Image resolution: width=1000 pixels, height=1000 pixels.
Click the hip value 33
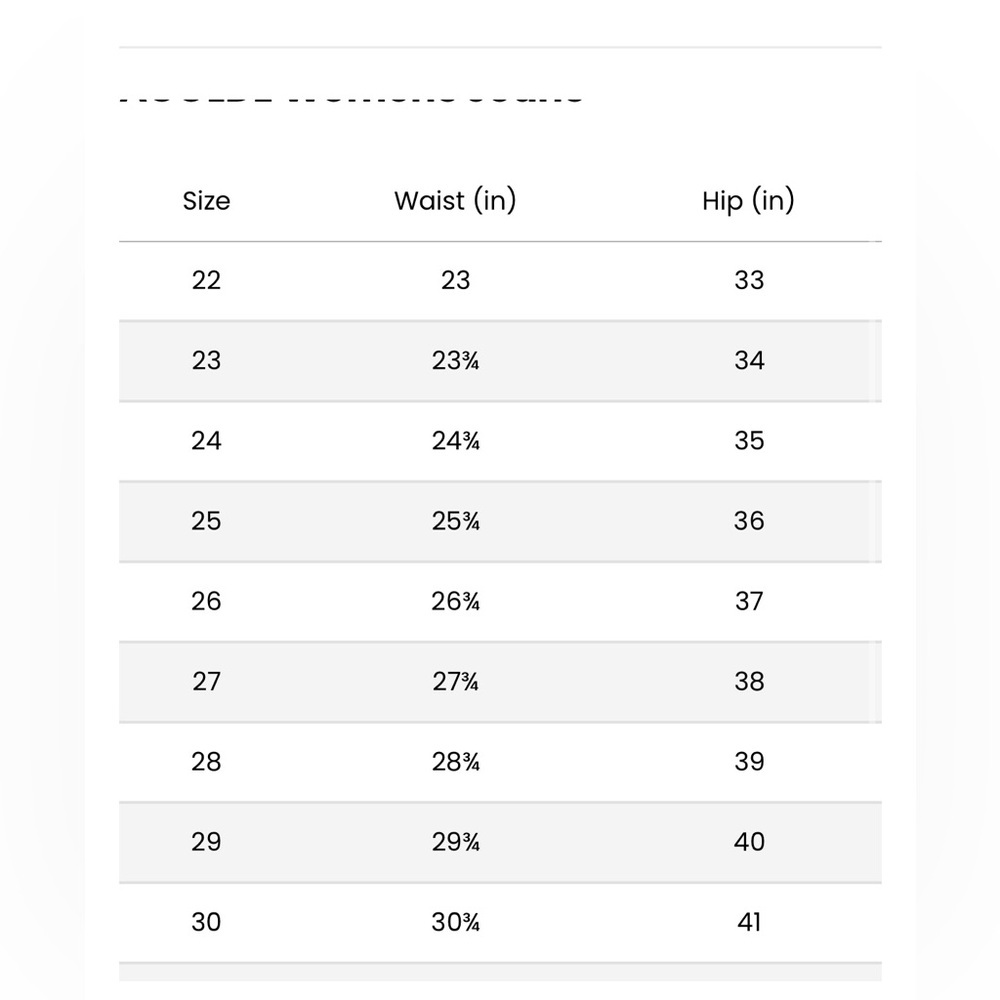point(749,281)
